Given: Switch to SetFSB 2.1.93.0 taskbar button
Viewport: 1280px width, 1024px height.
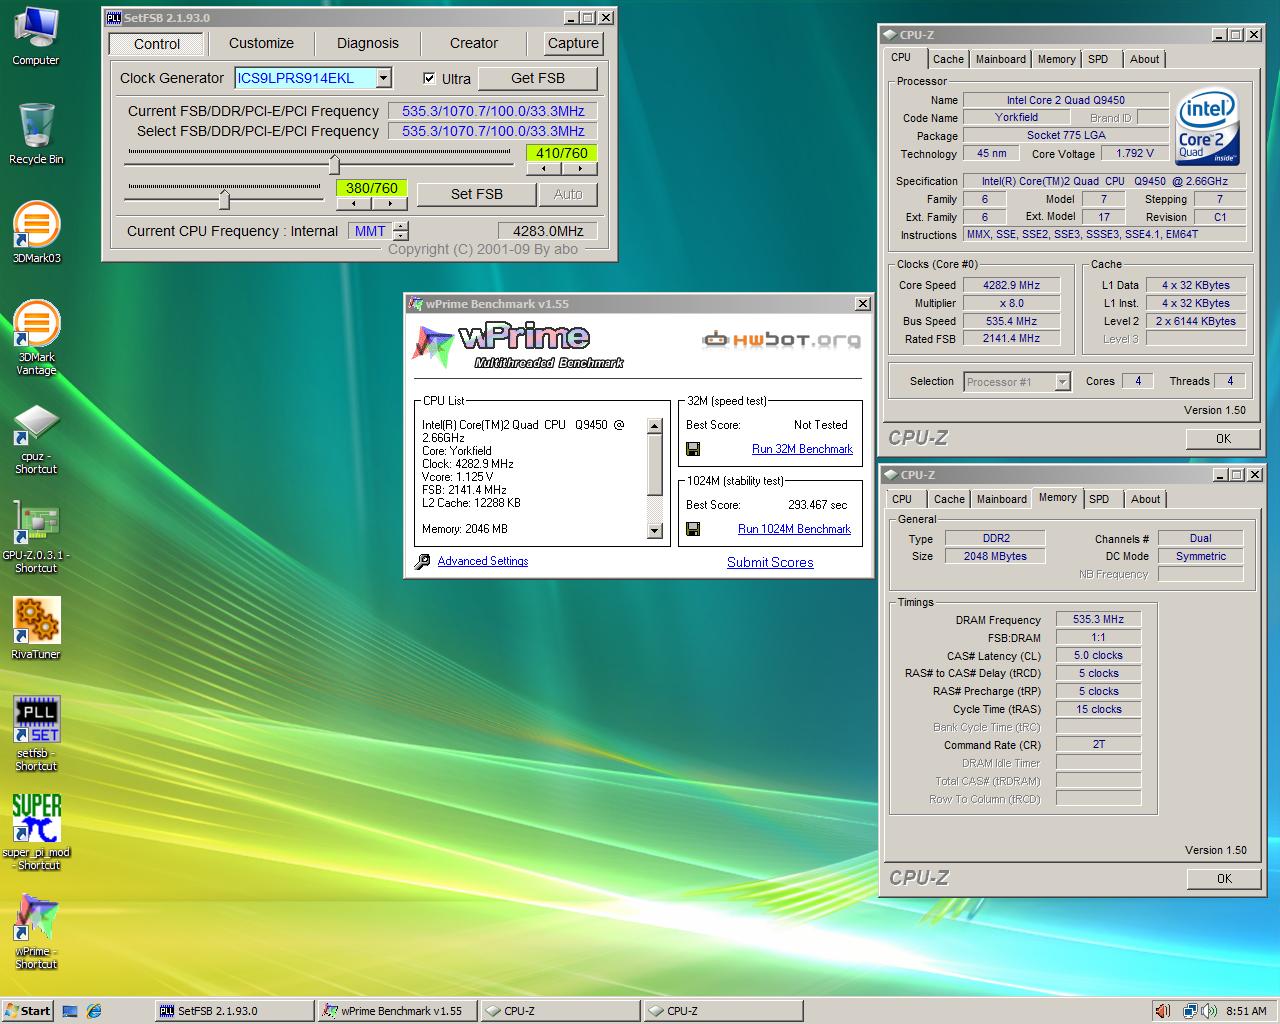Looking at the screenshot, I should click(x=234, y=1011).
